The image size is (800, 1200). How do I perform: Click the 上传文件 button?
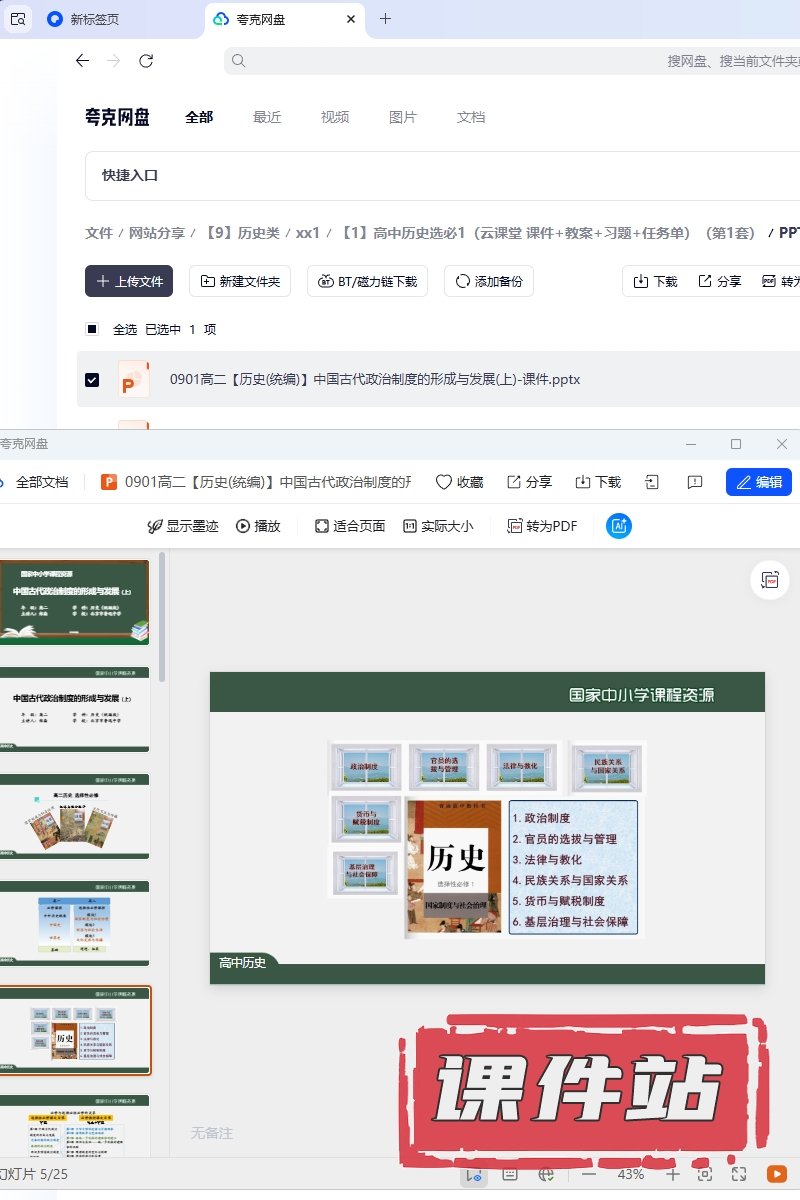click(129, 282)
